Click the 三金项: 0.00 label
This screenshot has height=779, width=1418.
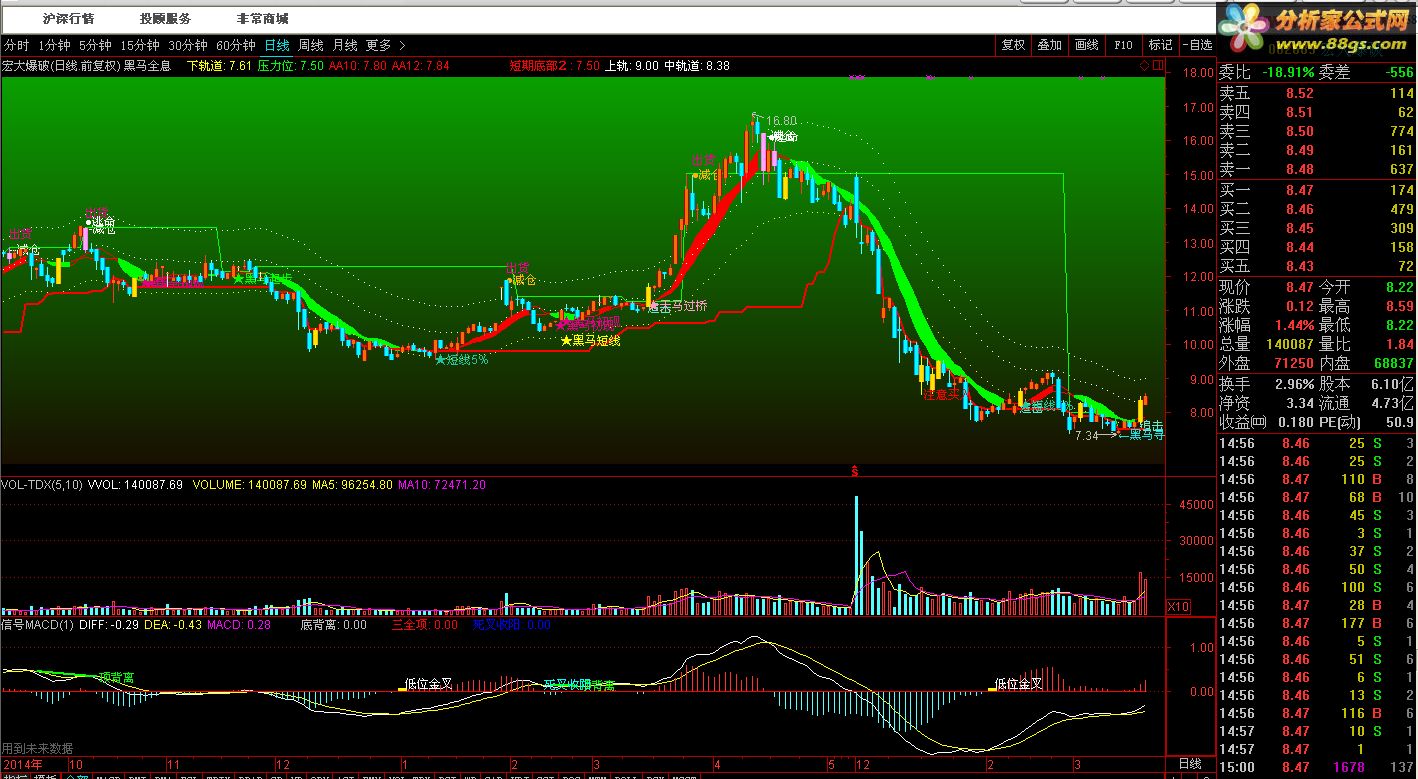424,624
